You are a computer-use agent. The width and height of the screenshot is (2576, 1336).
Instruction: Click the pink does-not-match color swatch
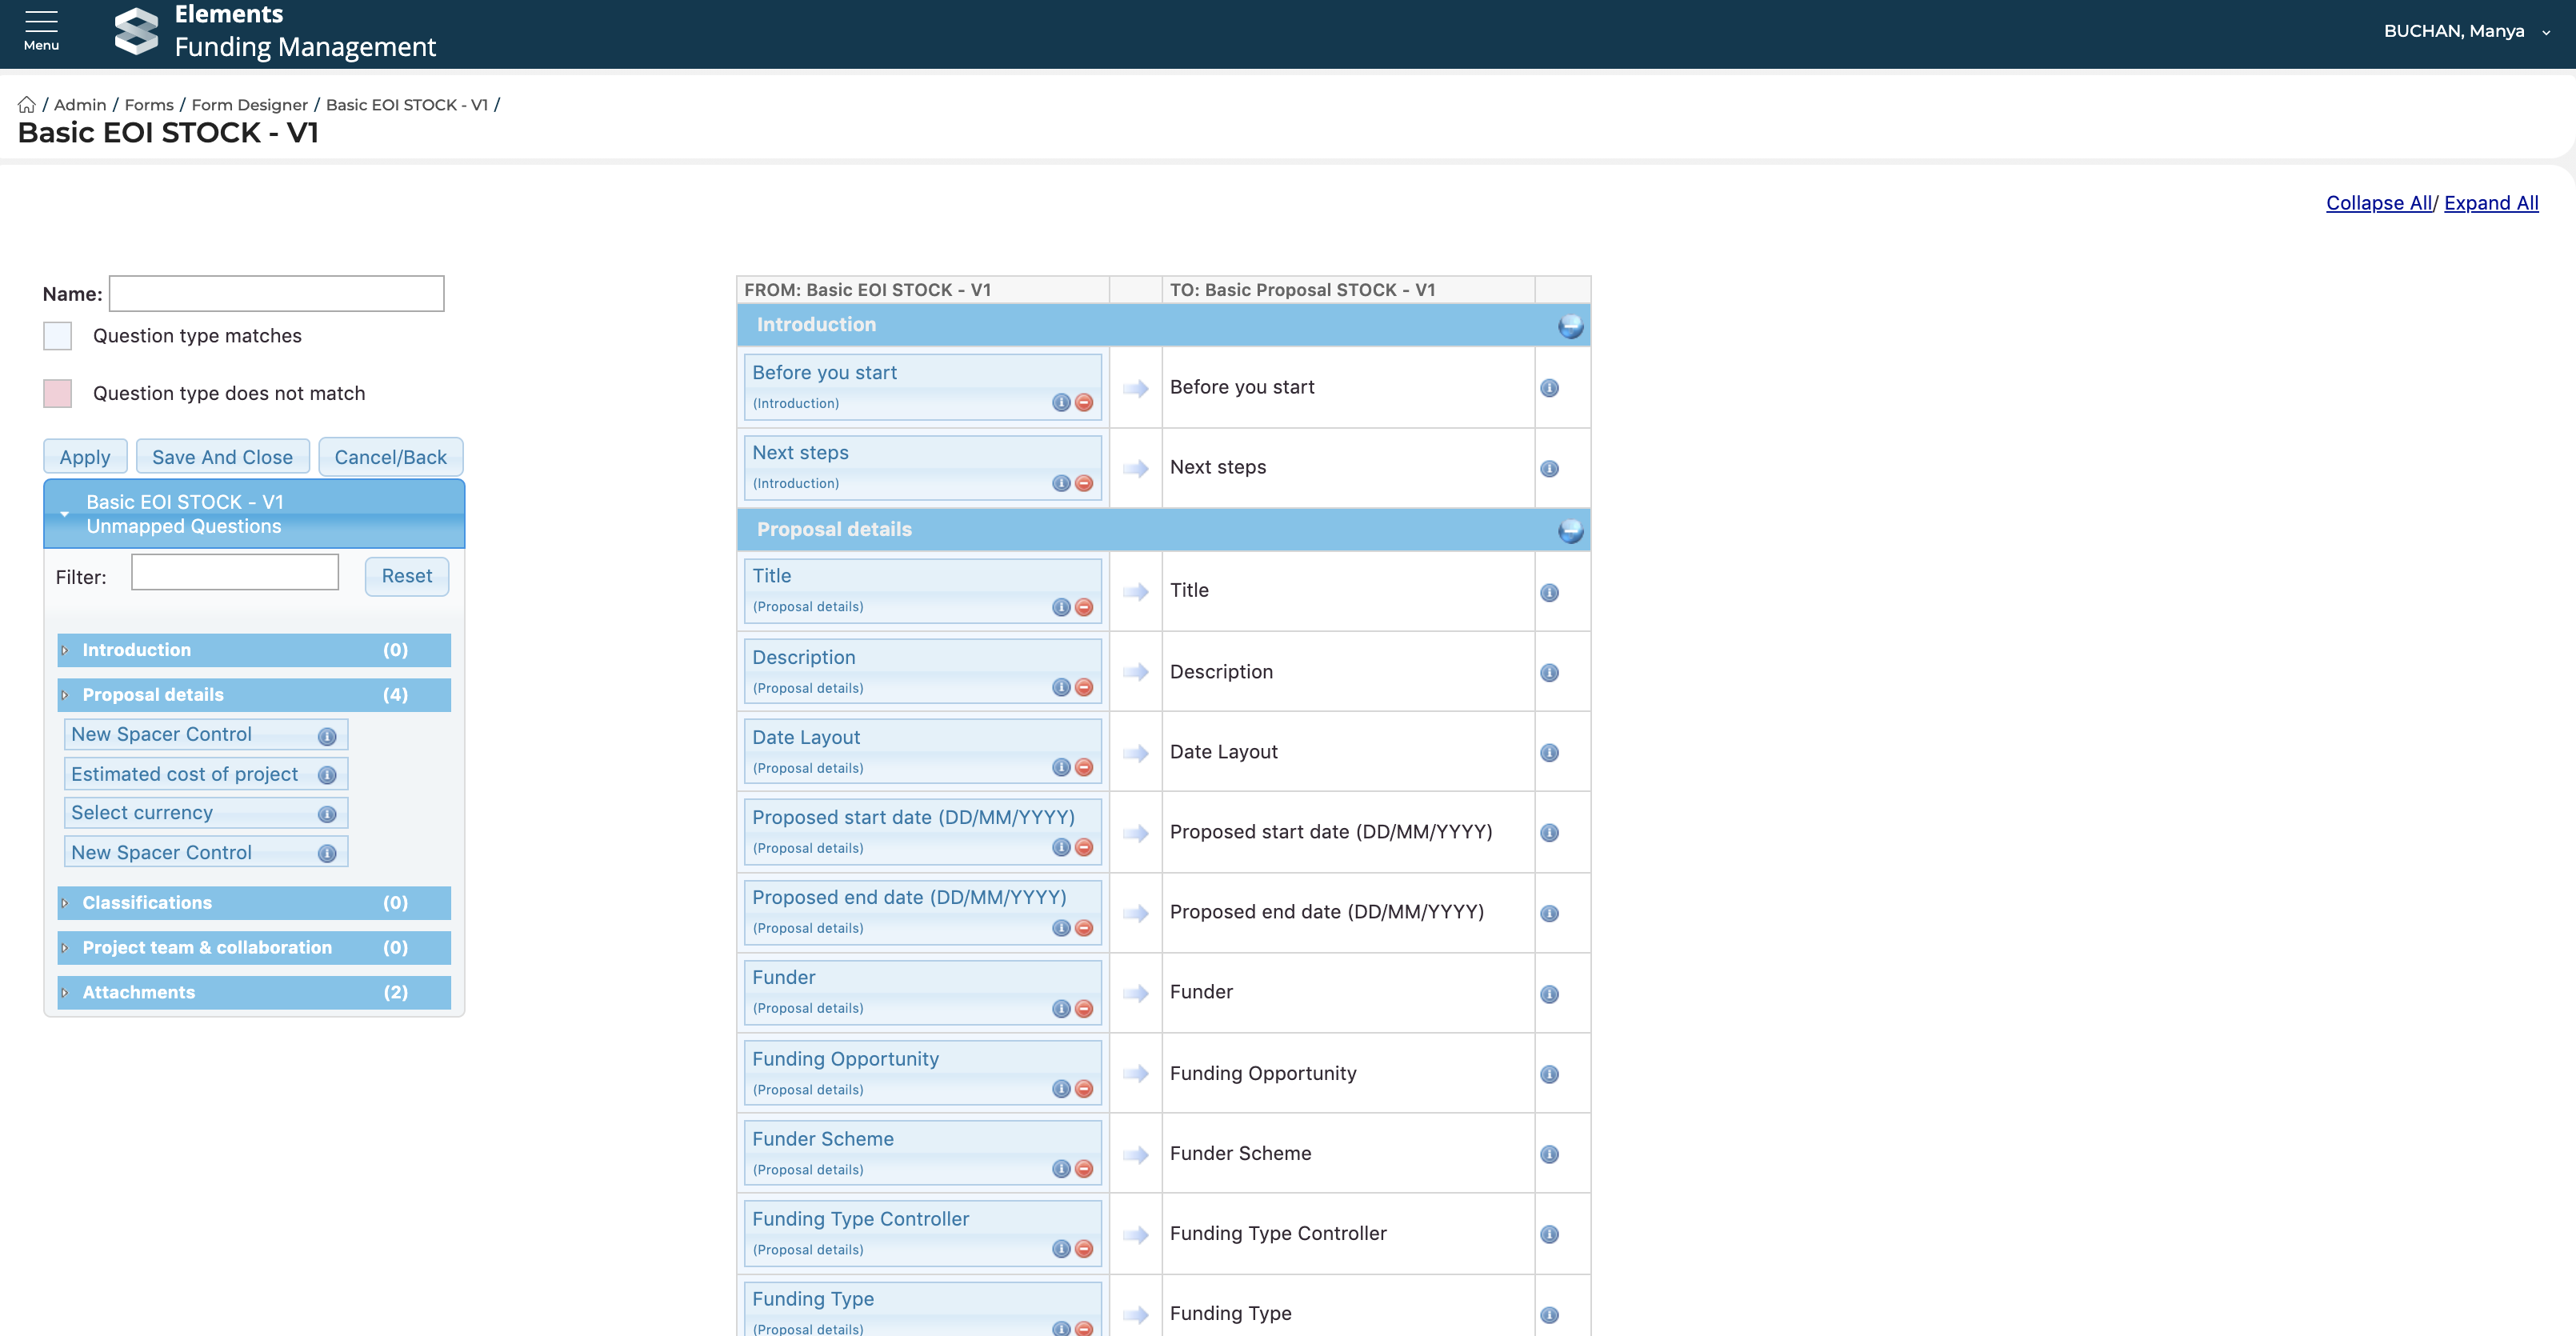(58, 393)
